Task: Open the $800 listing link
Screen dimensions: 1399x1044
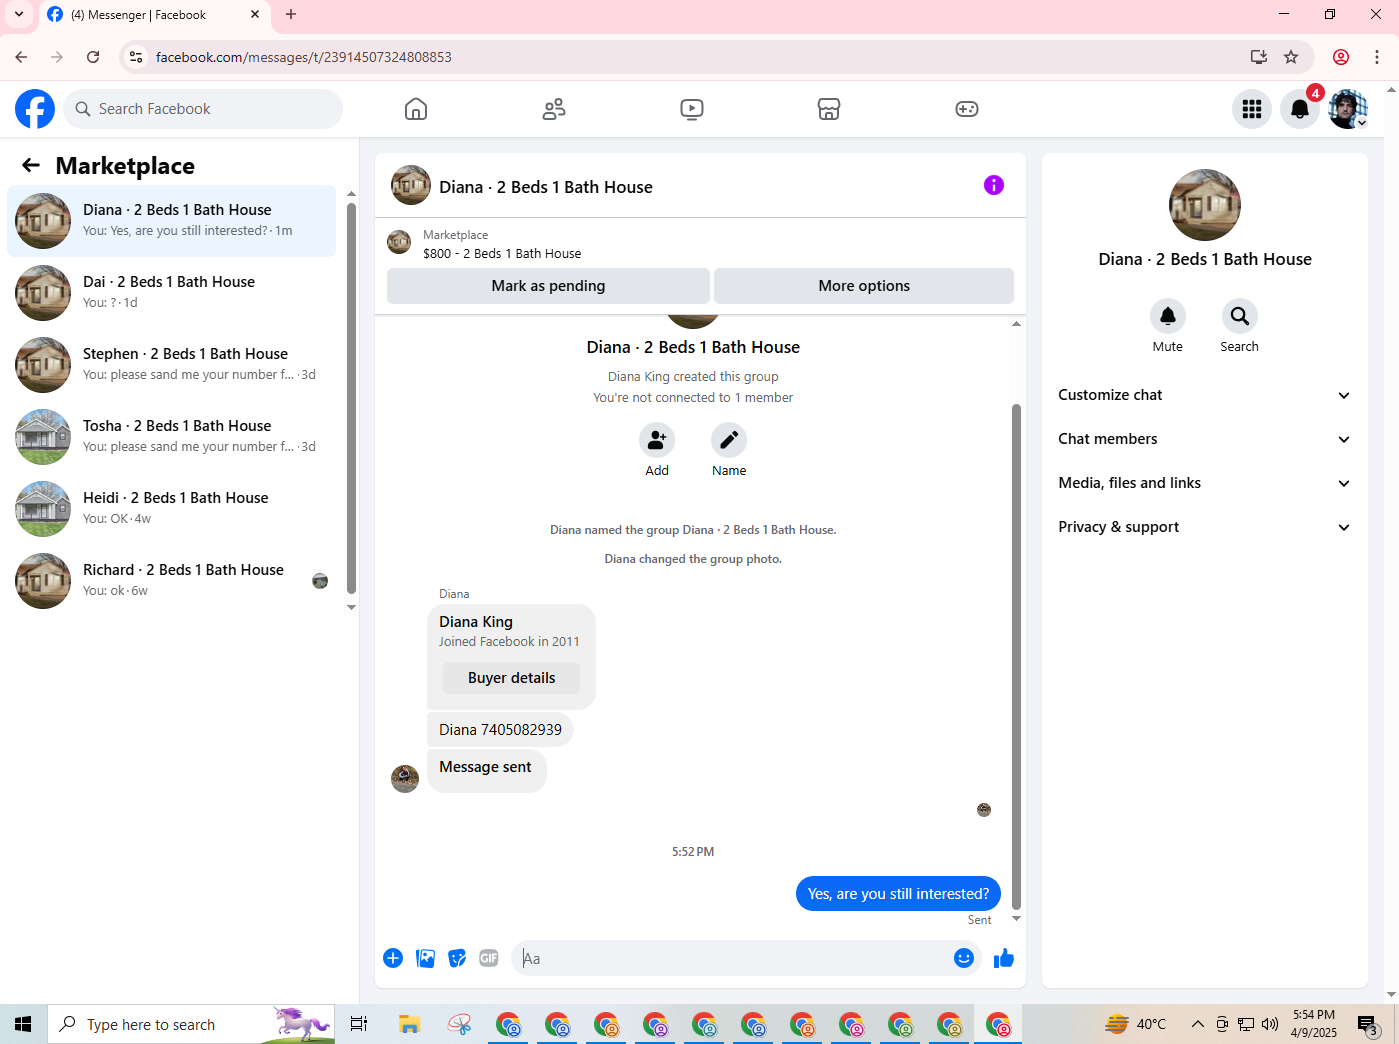Action: click(501, 254)
